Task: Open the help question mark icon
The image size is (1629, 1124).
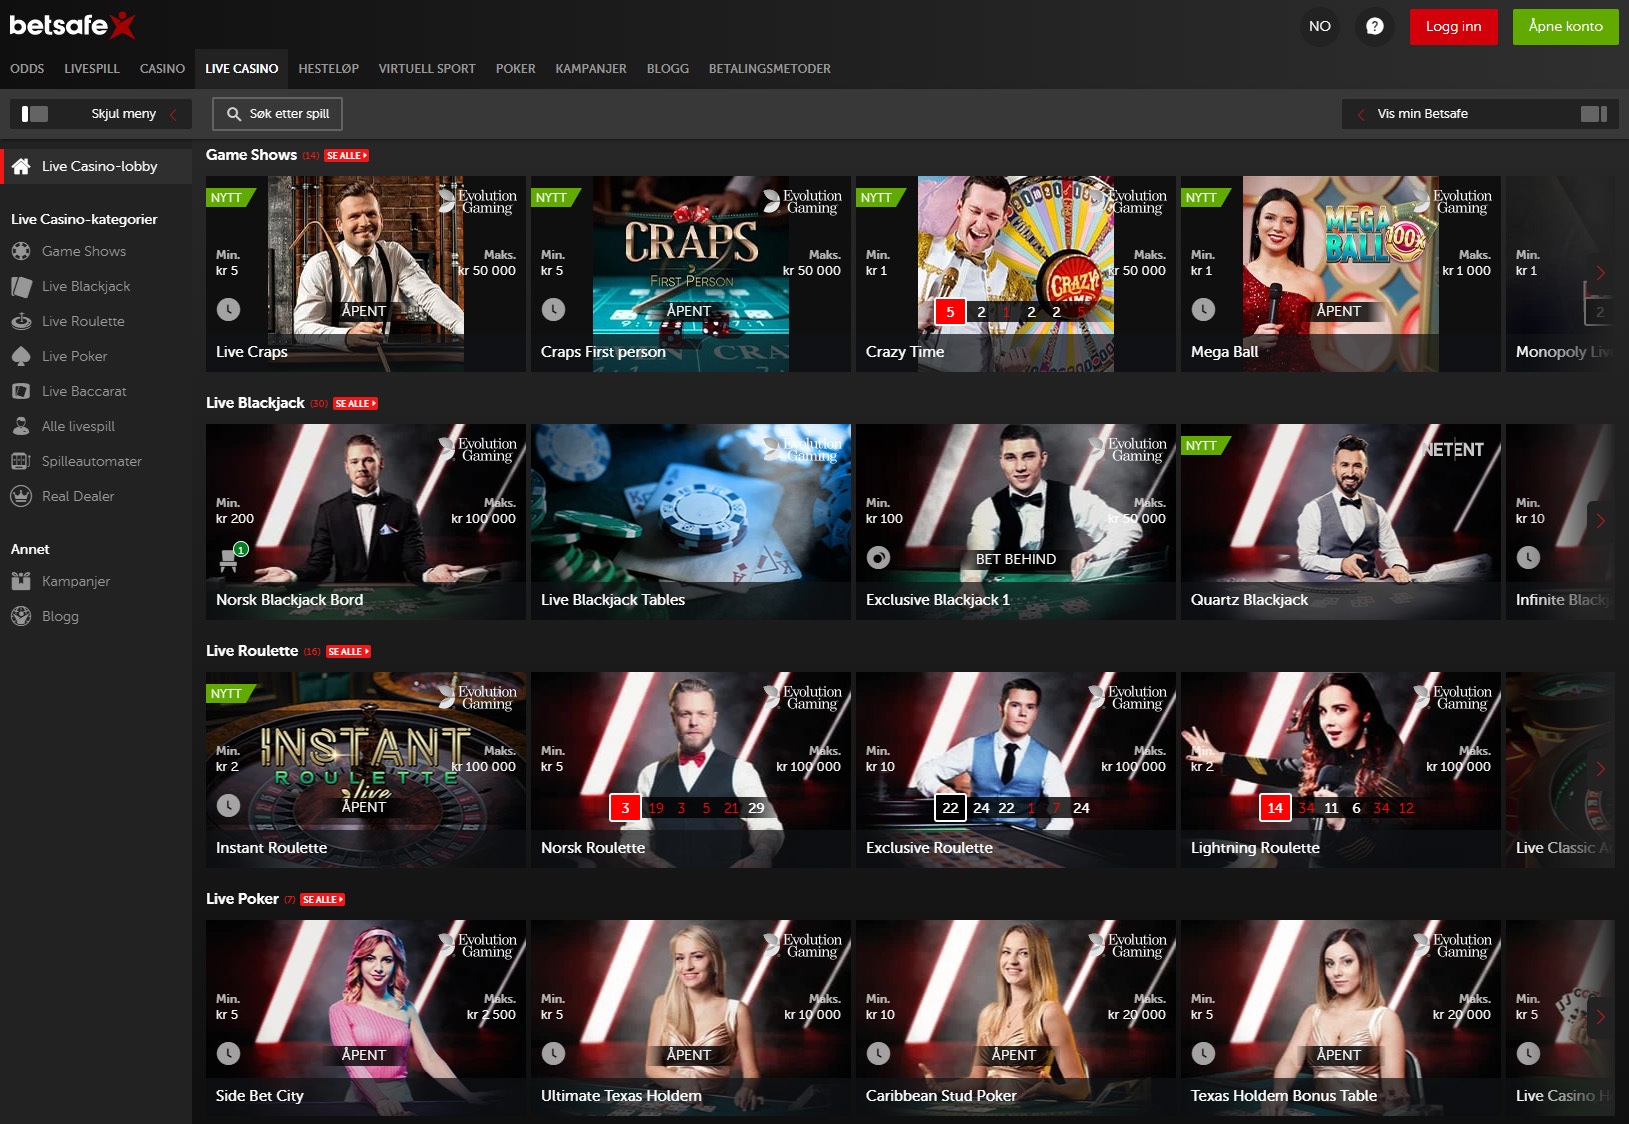Action: point(1374,26)
